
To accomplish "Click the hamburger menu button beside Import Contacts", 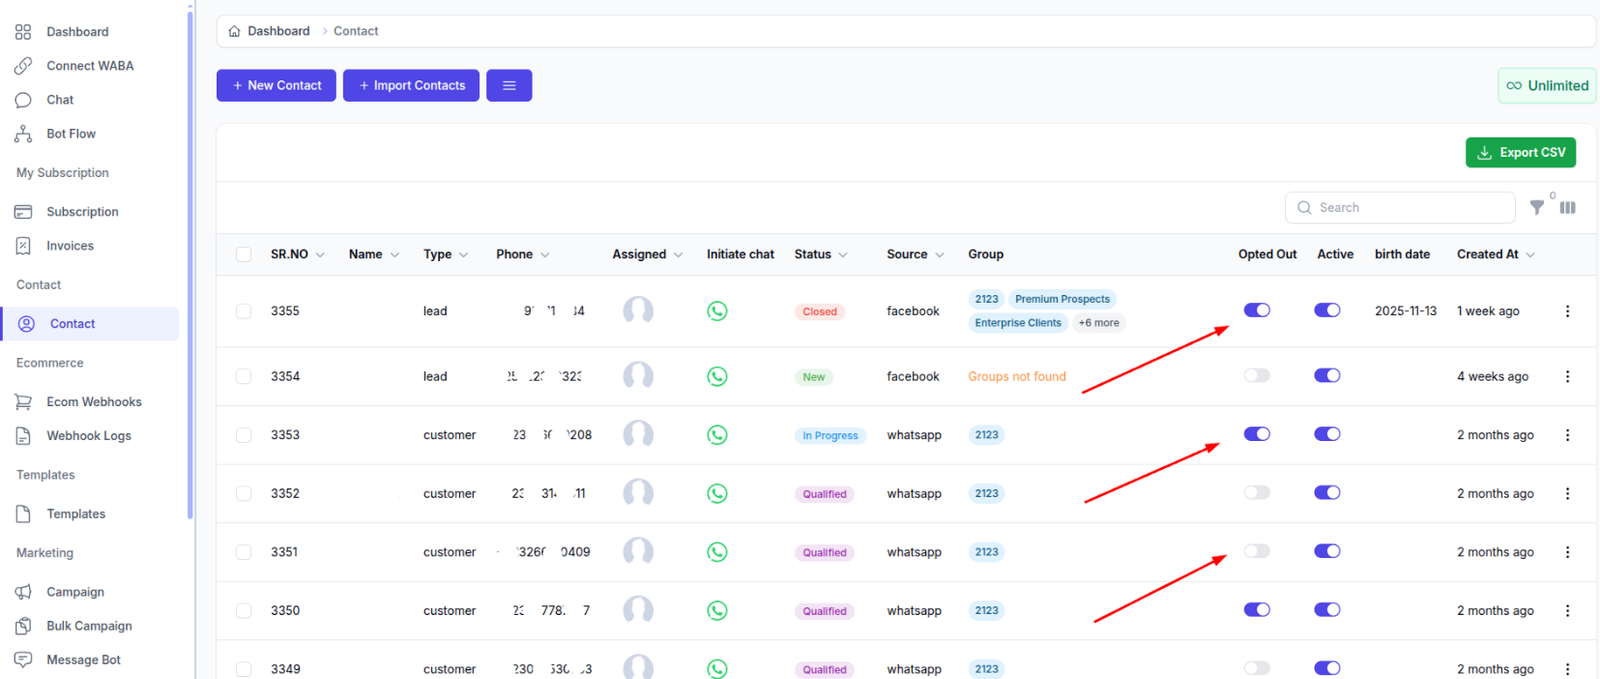I will [x=509, y=85].
